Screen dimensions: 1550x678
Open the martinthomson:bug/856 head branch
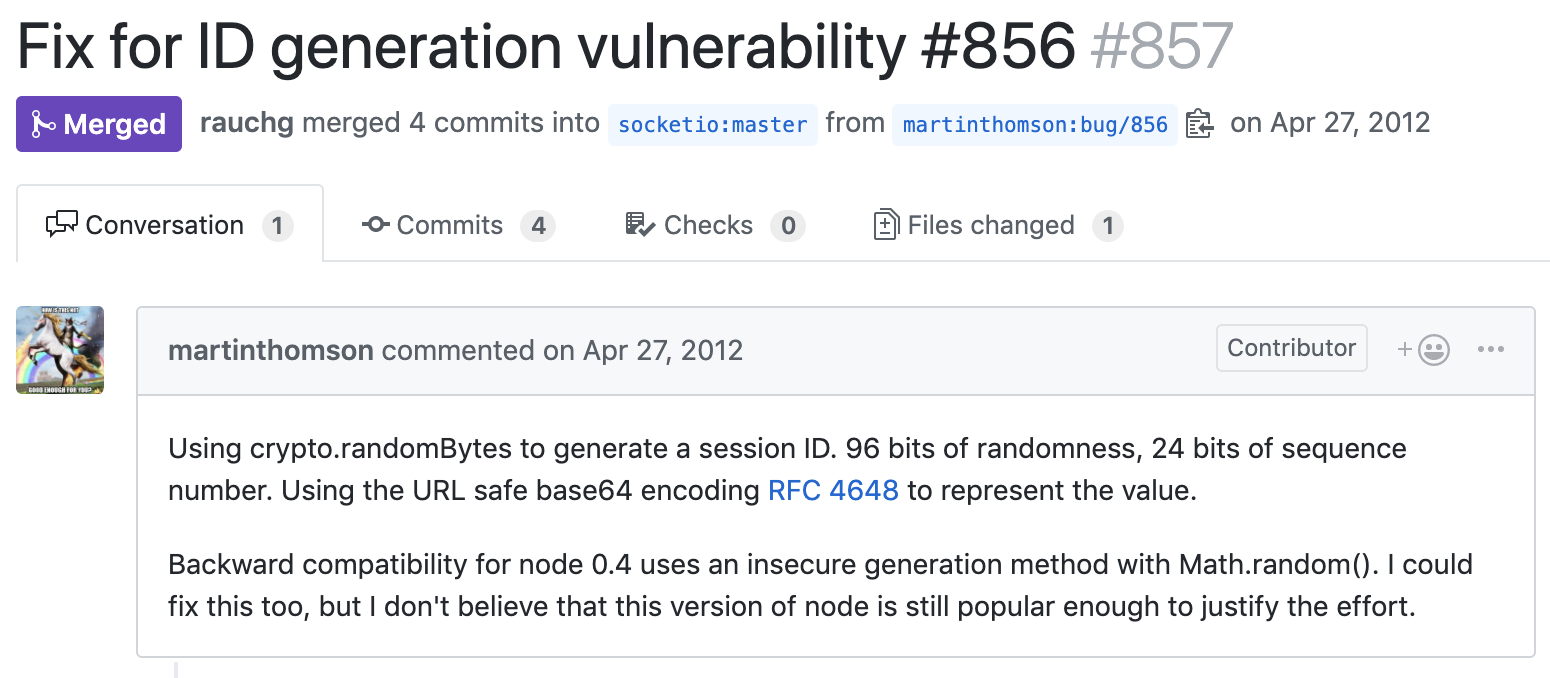click(x=1035, y=125)
